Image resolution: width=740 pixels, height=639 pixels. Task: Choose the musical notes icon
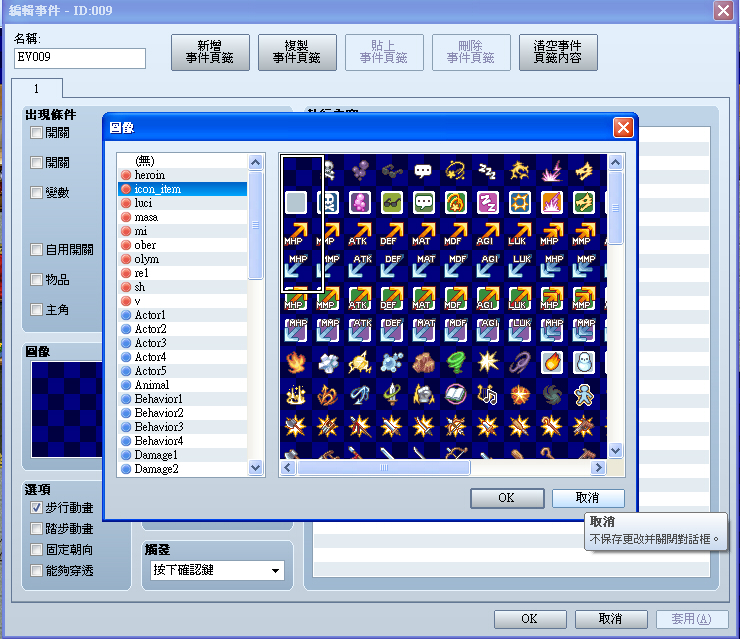(x=488, y=395)
